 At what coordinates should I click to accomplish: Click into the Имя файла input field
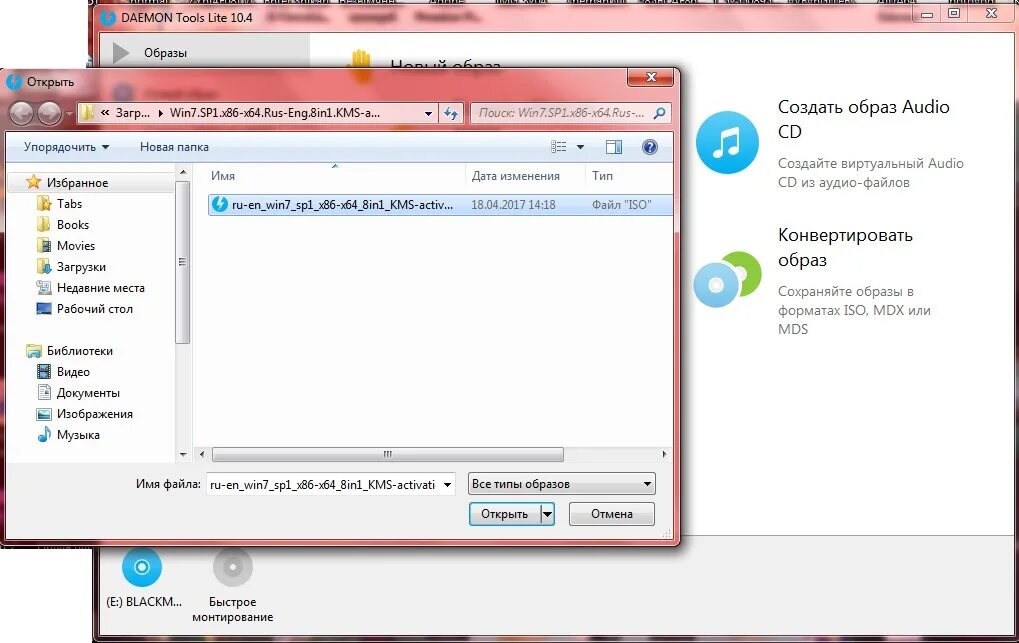coord(324,484)
